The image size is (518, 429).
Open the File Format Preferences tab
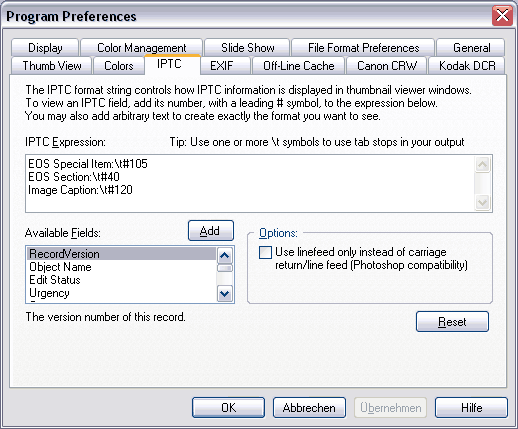pos(363,47)
